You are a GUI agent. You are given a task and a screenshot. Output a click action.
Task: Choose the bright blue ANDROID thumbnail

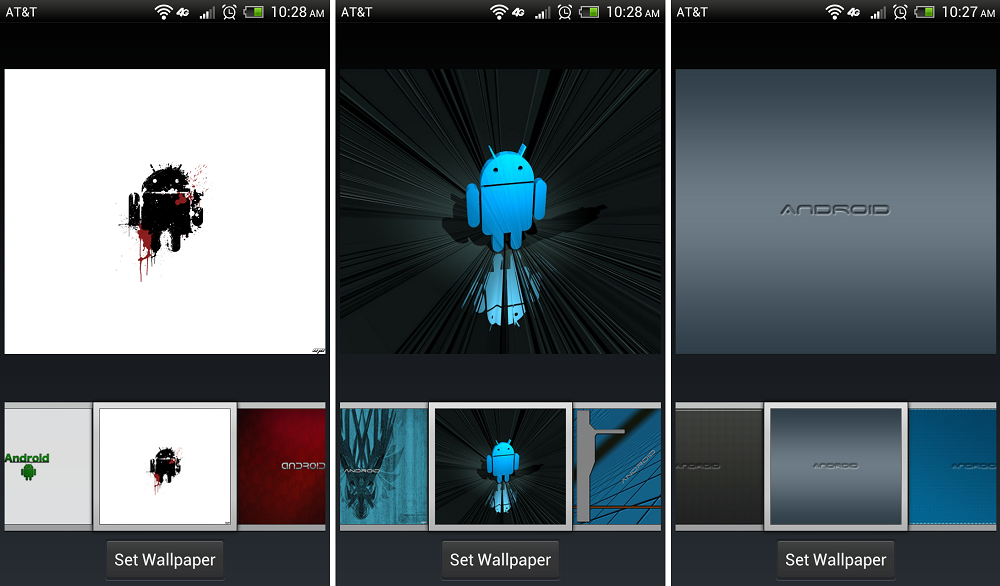[x=953, y=465]
